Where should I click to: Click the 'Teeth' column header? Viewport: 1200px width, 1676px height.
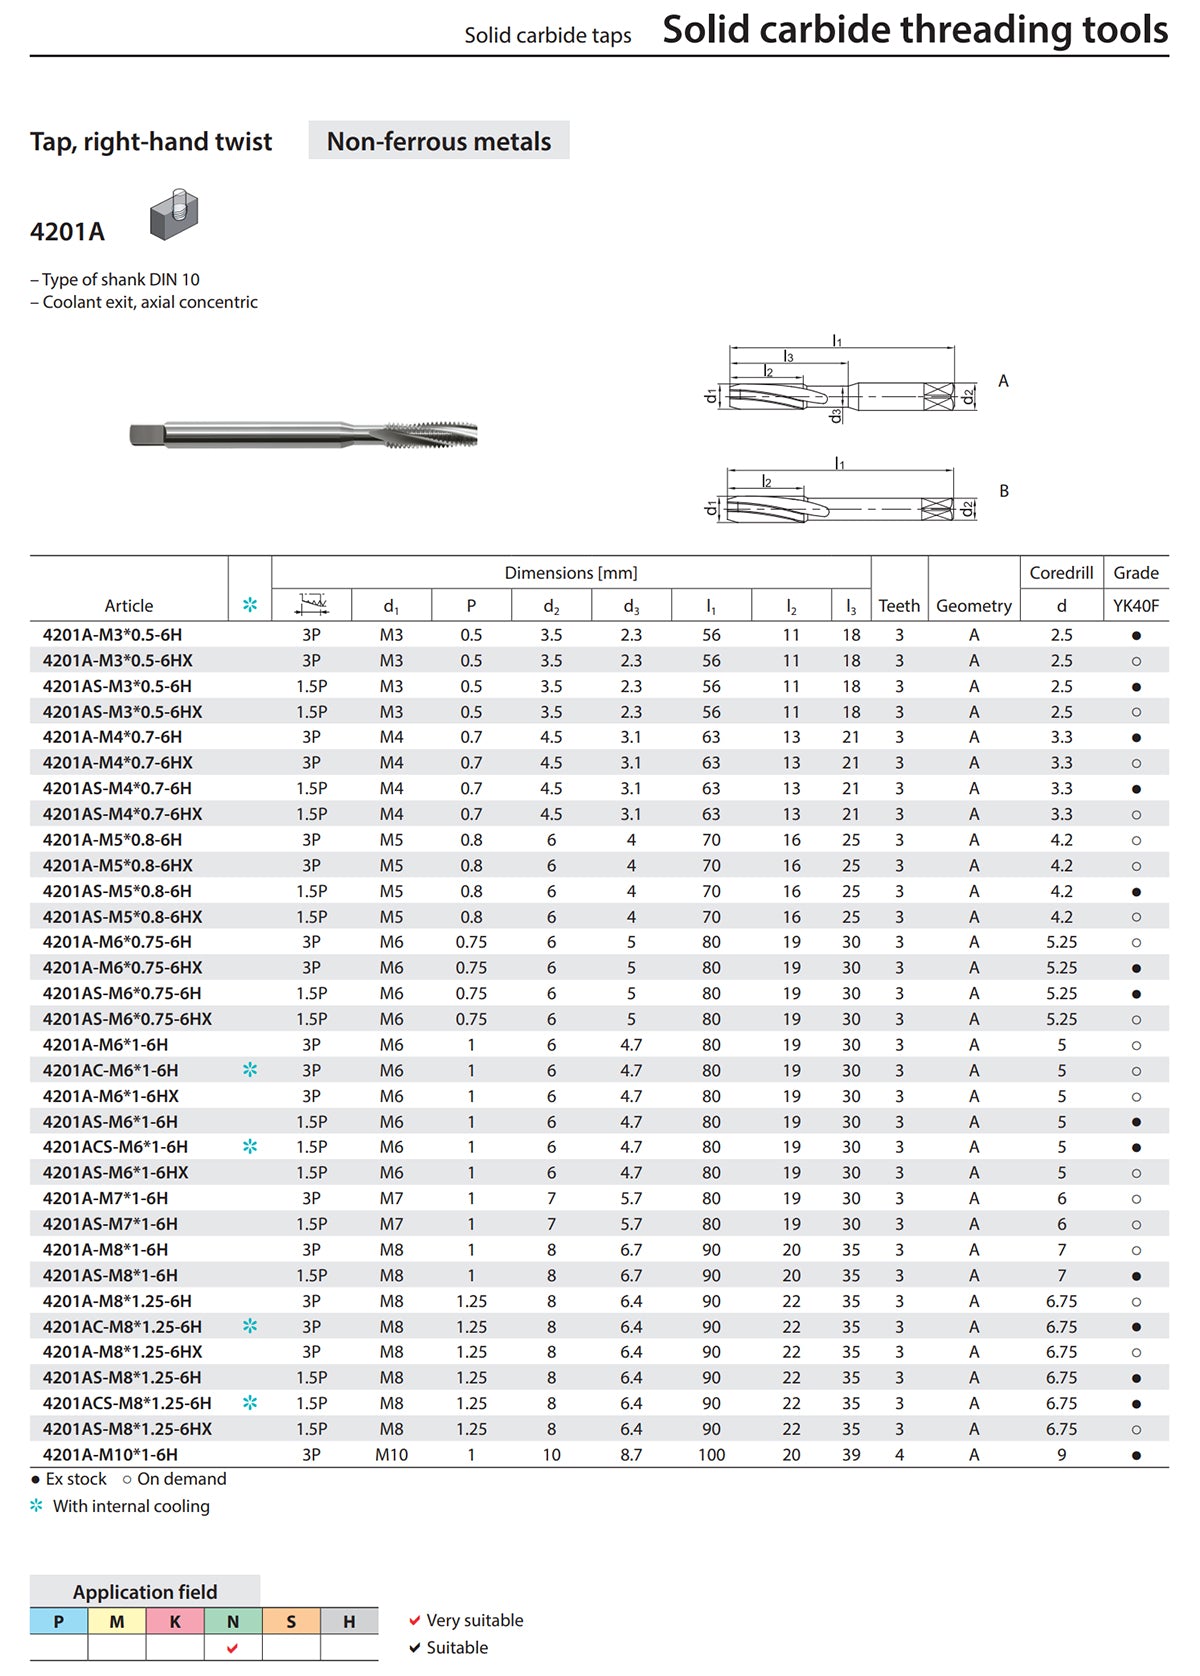click(899, 606)
